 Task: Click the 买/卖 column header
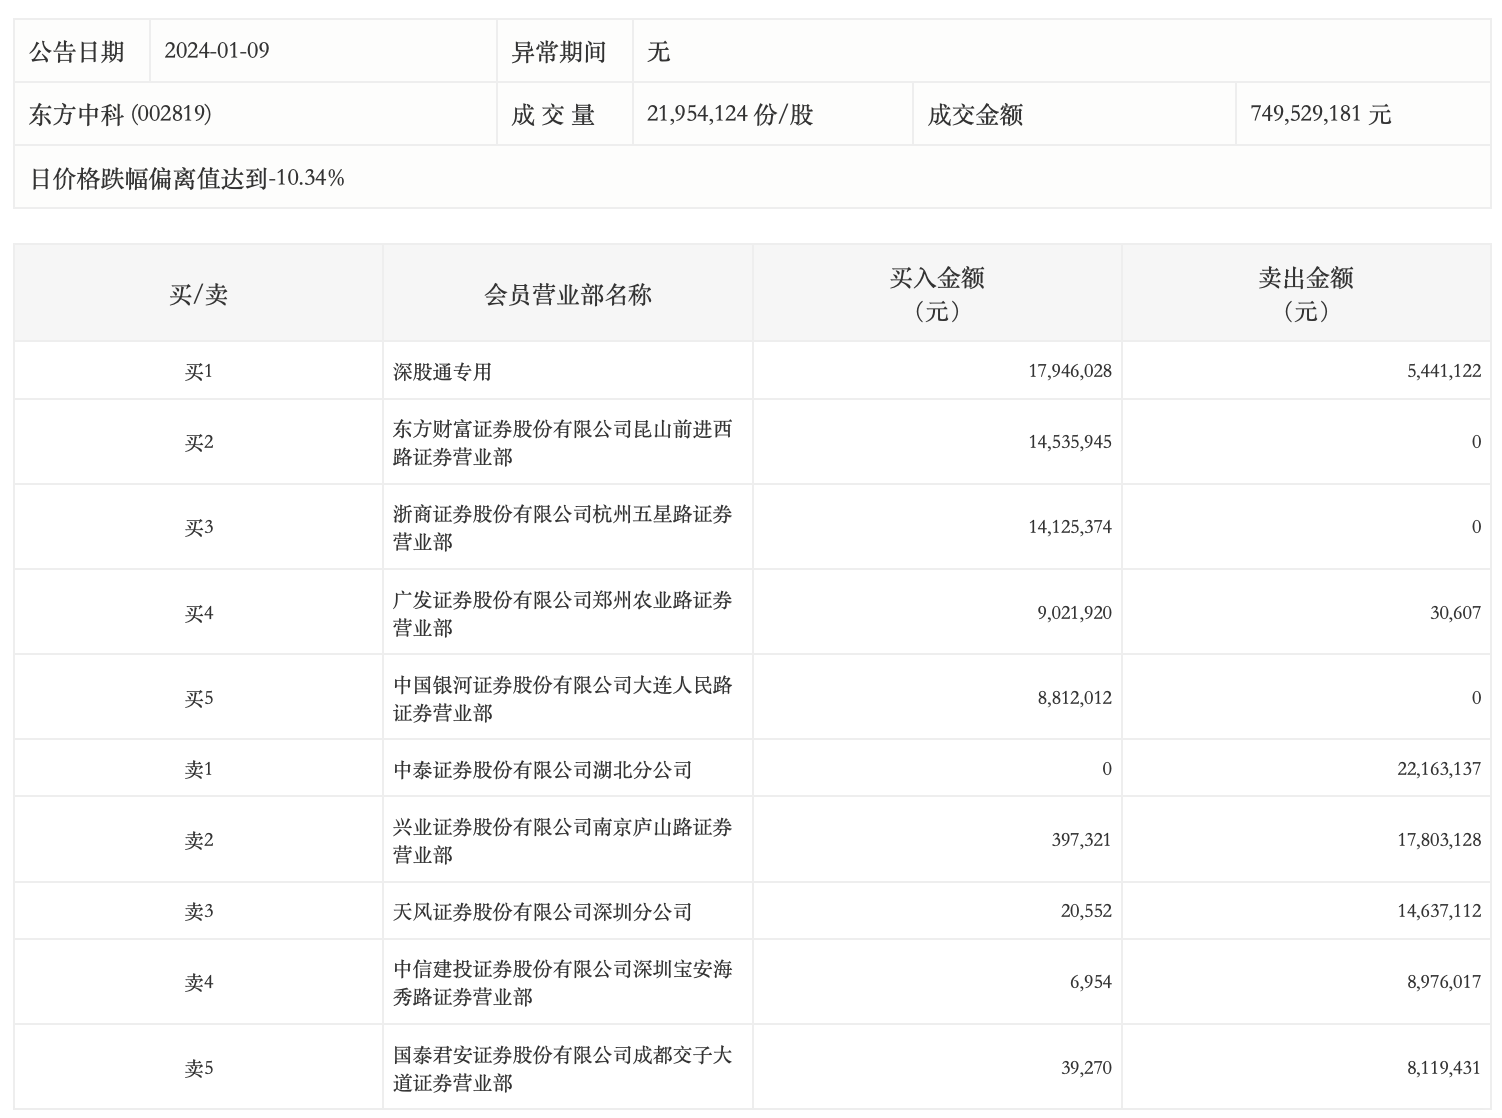tap(198, 294)
